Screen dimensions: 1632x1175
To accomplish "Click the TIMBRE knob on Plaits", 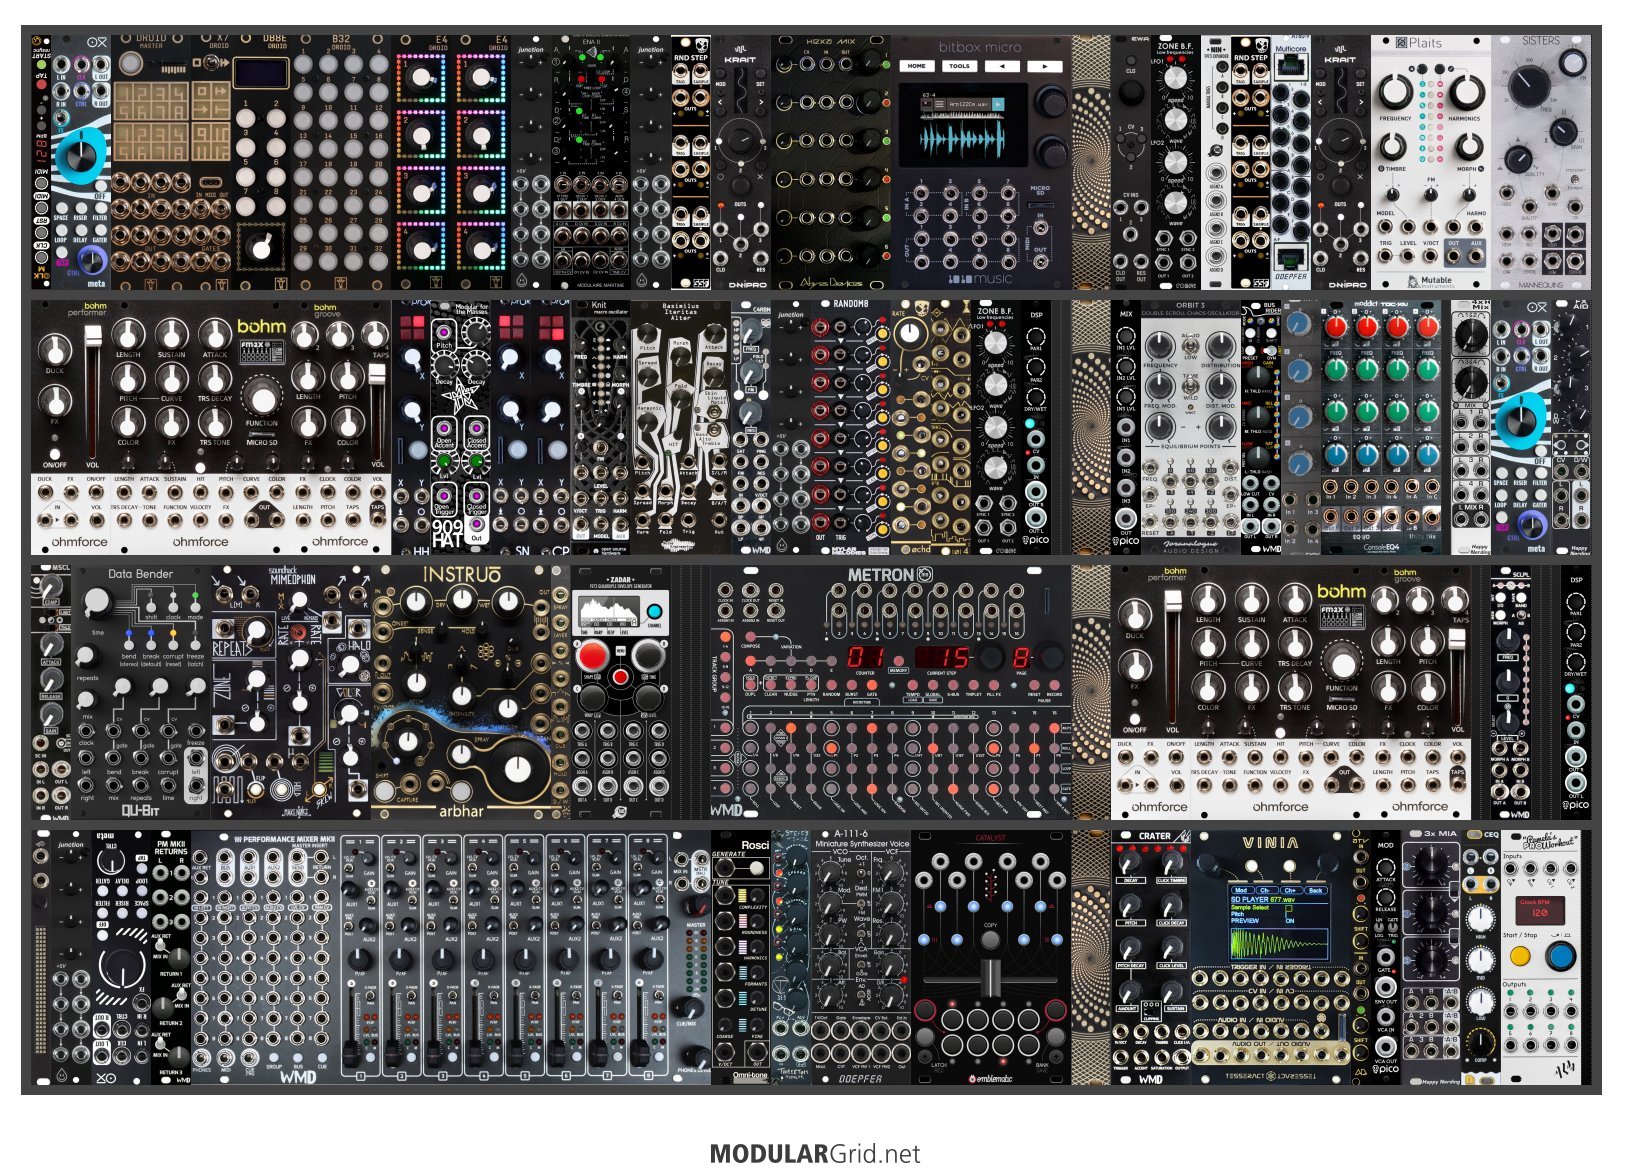I will click(1395, 146).
